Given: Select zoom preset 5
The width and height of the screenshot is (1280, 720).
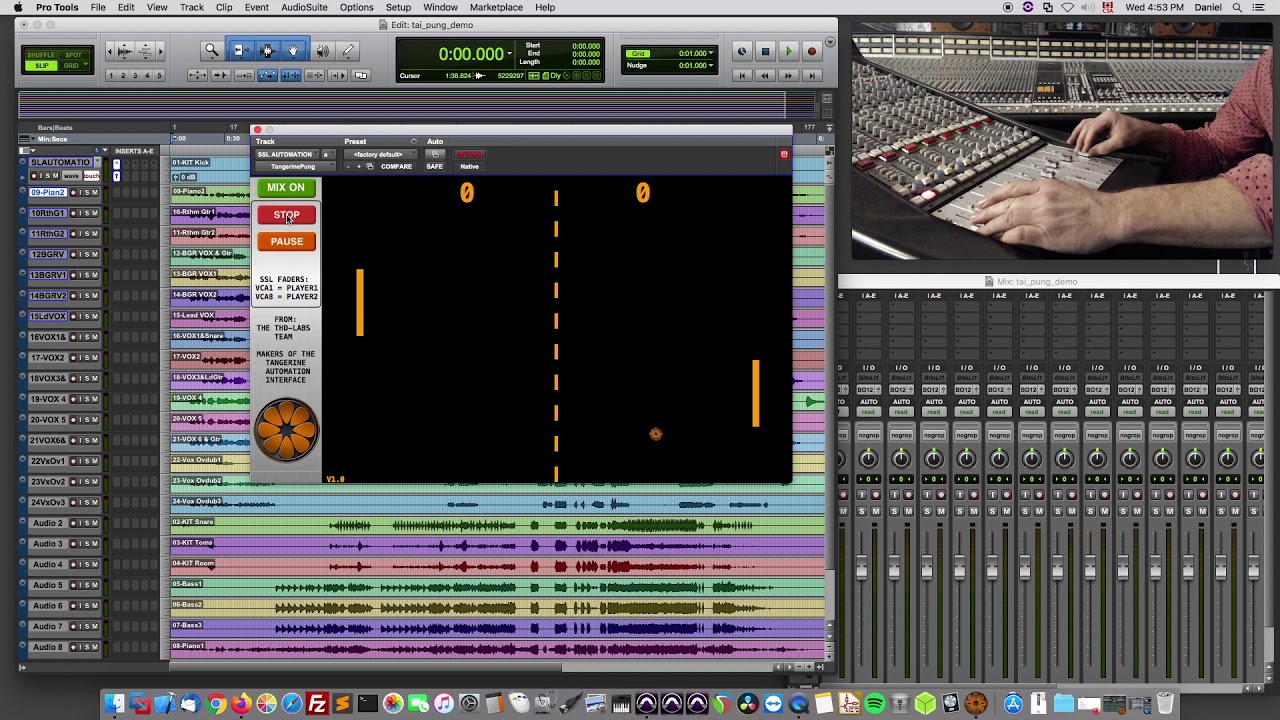Looking at the screenshot, I should point(160,75).
